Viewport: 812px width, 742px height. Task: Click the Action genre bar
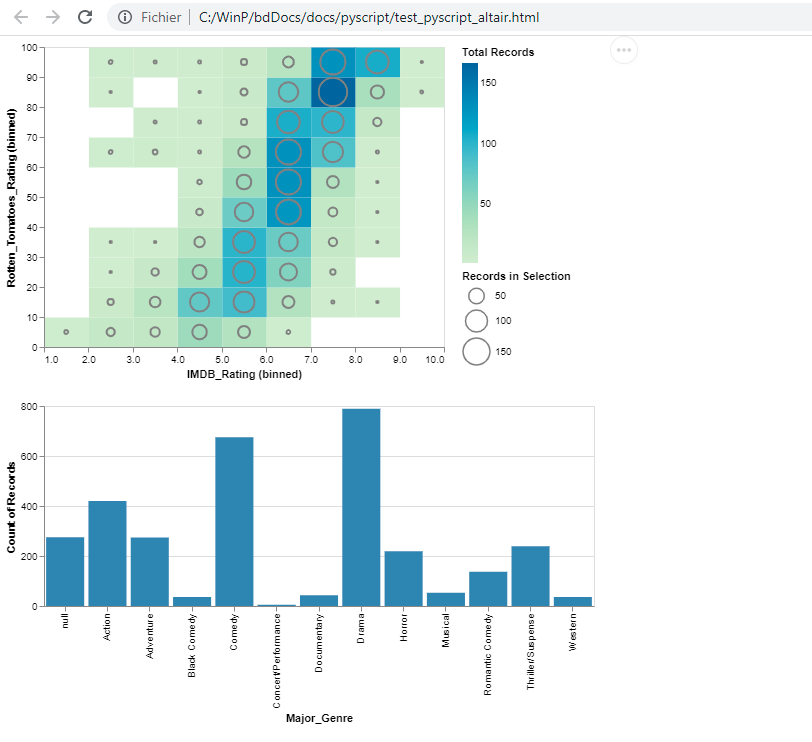tap(106, 550)
